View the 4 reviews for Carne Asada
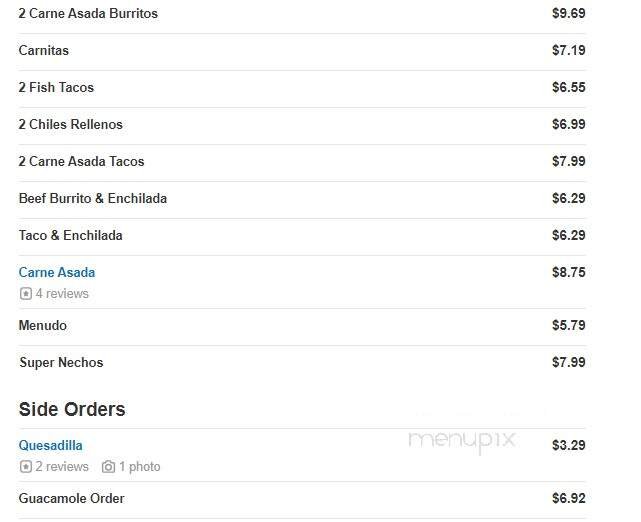 click(x=62, y=294)
